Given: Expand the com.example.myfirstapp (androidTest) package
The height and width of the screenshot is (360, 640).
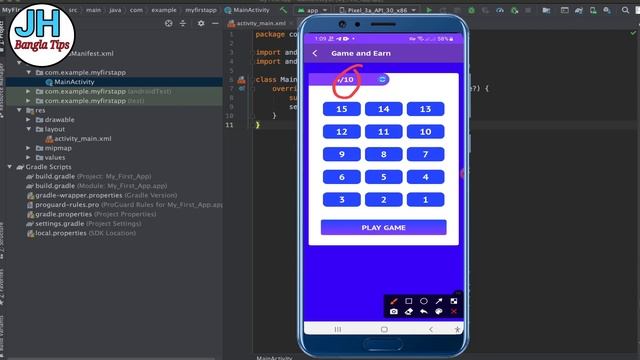Looking at the screenshot, I should click(29, 91).
